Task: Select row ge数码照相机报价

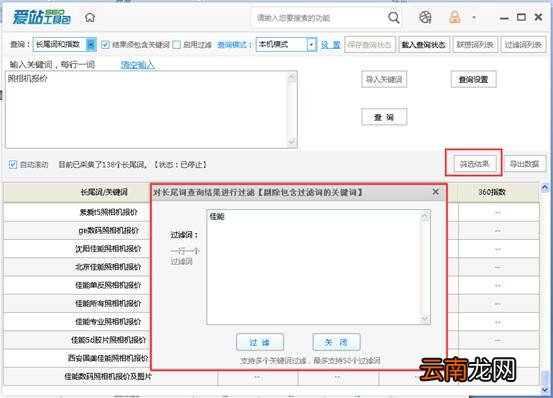Action: tap(108, 230)
